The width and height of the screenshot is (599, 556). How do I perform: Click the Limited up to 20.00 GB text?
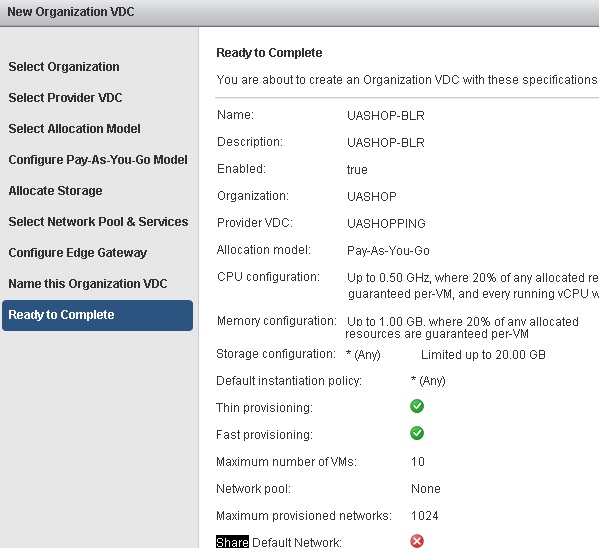point(483,355)
